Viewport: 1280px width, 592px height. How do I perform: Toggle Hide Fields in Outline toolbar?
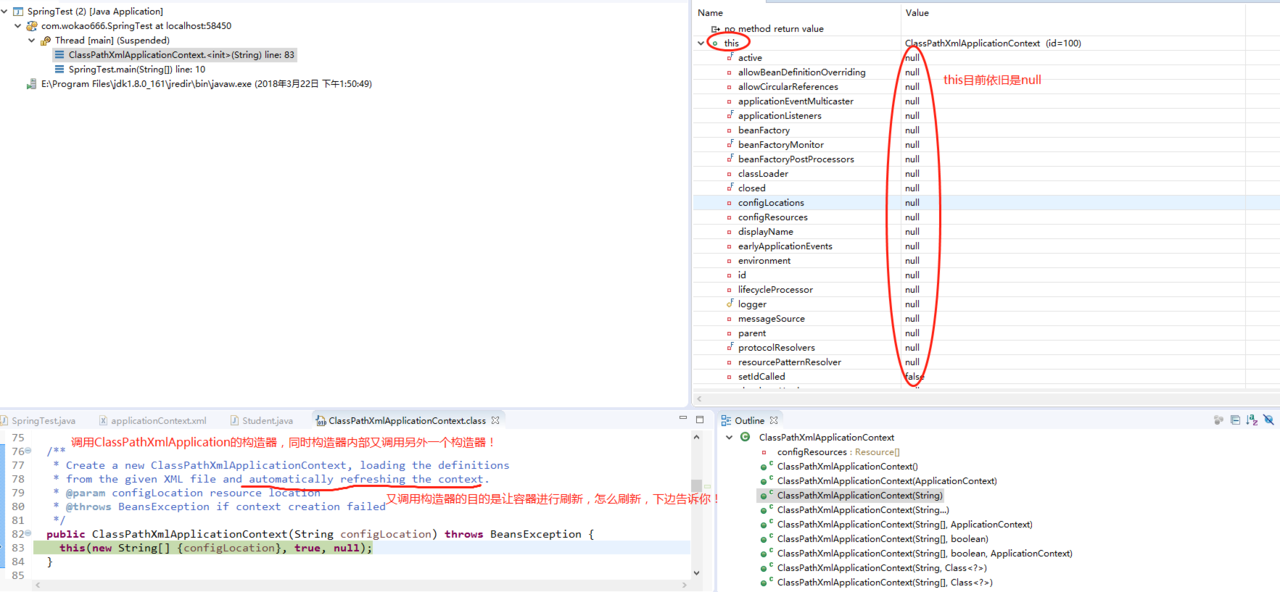pyautogui.click(x=1269, y=421)
